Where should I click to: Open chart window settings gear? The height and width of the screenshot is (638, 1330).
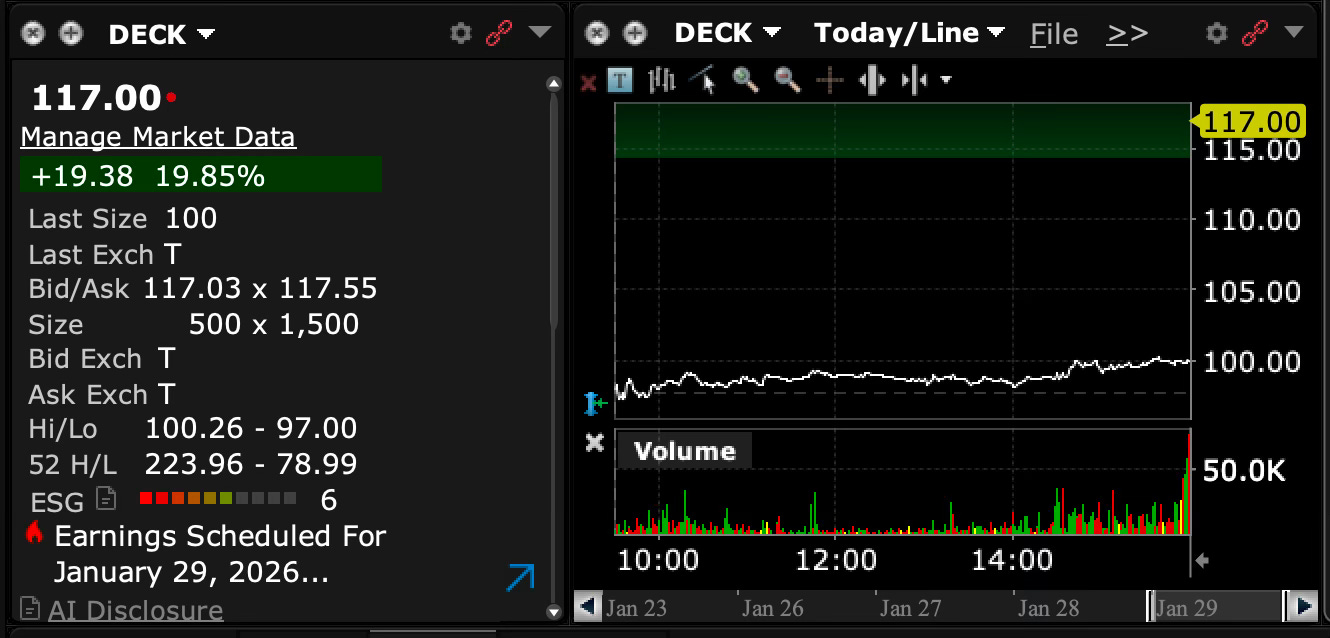1216,33
